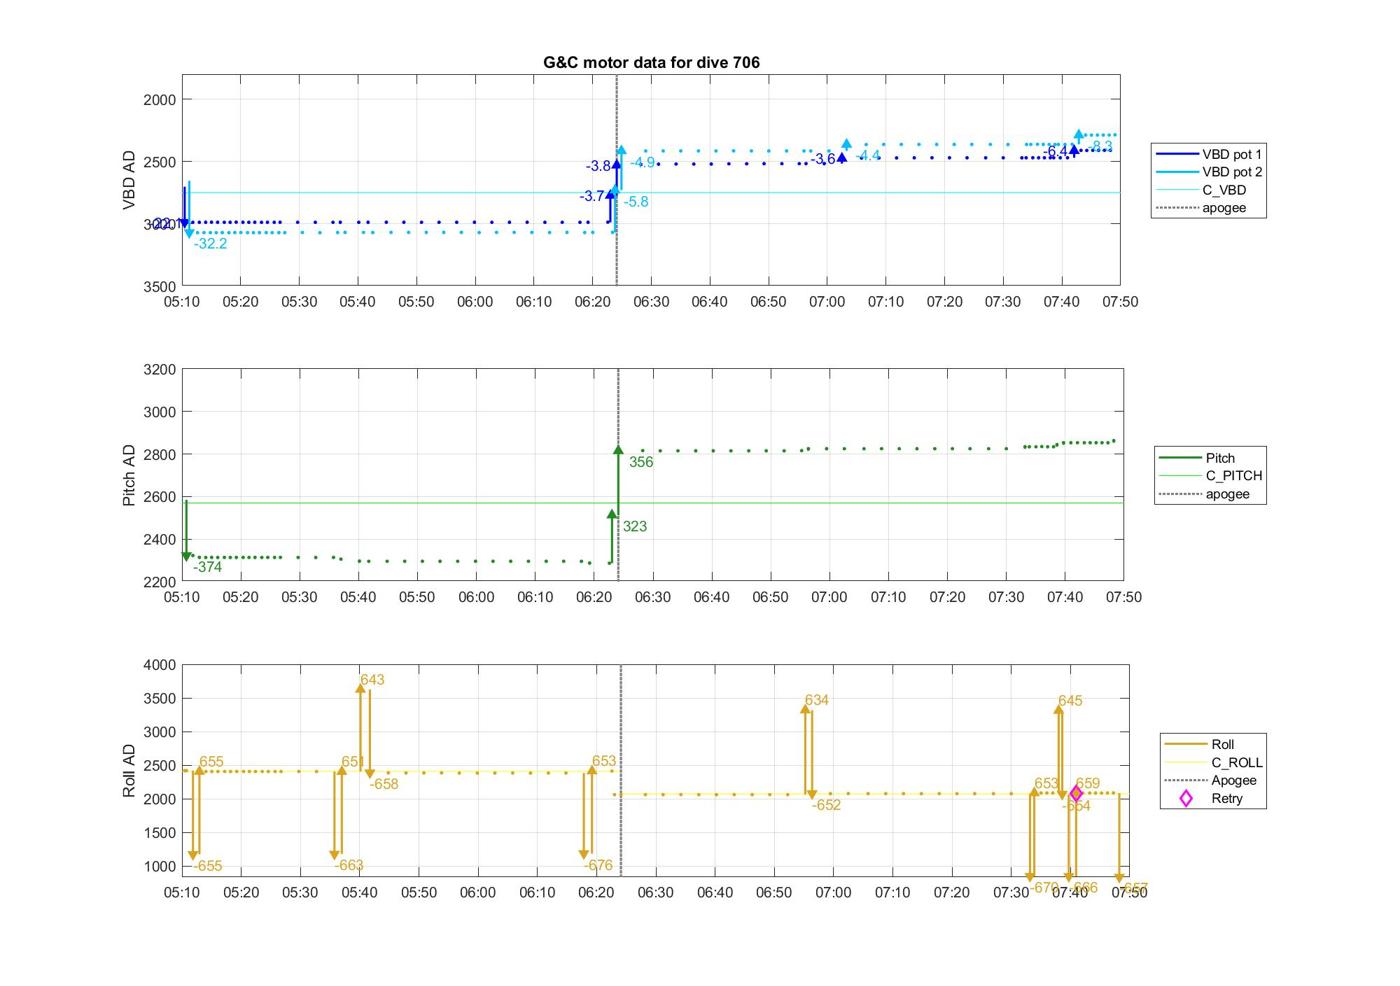Click the green up-arrow tip at pitch 356
1400x986 pixels.
coord(618,450)
